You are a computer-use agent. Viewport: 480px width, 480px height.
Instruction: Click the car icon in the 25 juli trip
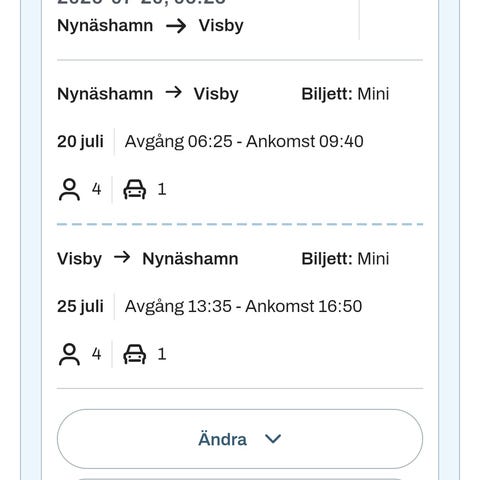(x=135, y=354)
